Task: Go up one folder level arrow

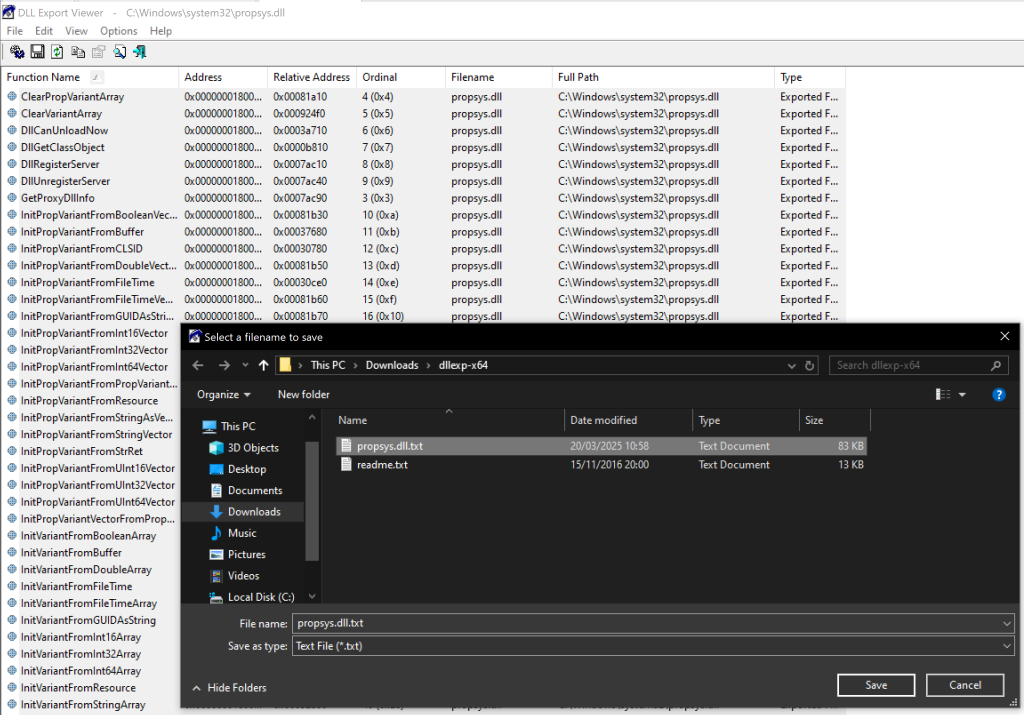Action: (263, 366)
